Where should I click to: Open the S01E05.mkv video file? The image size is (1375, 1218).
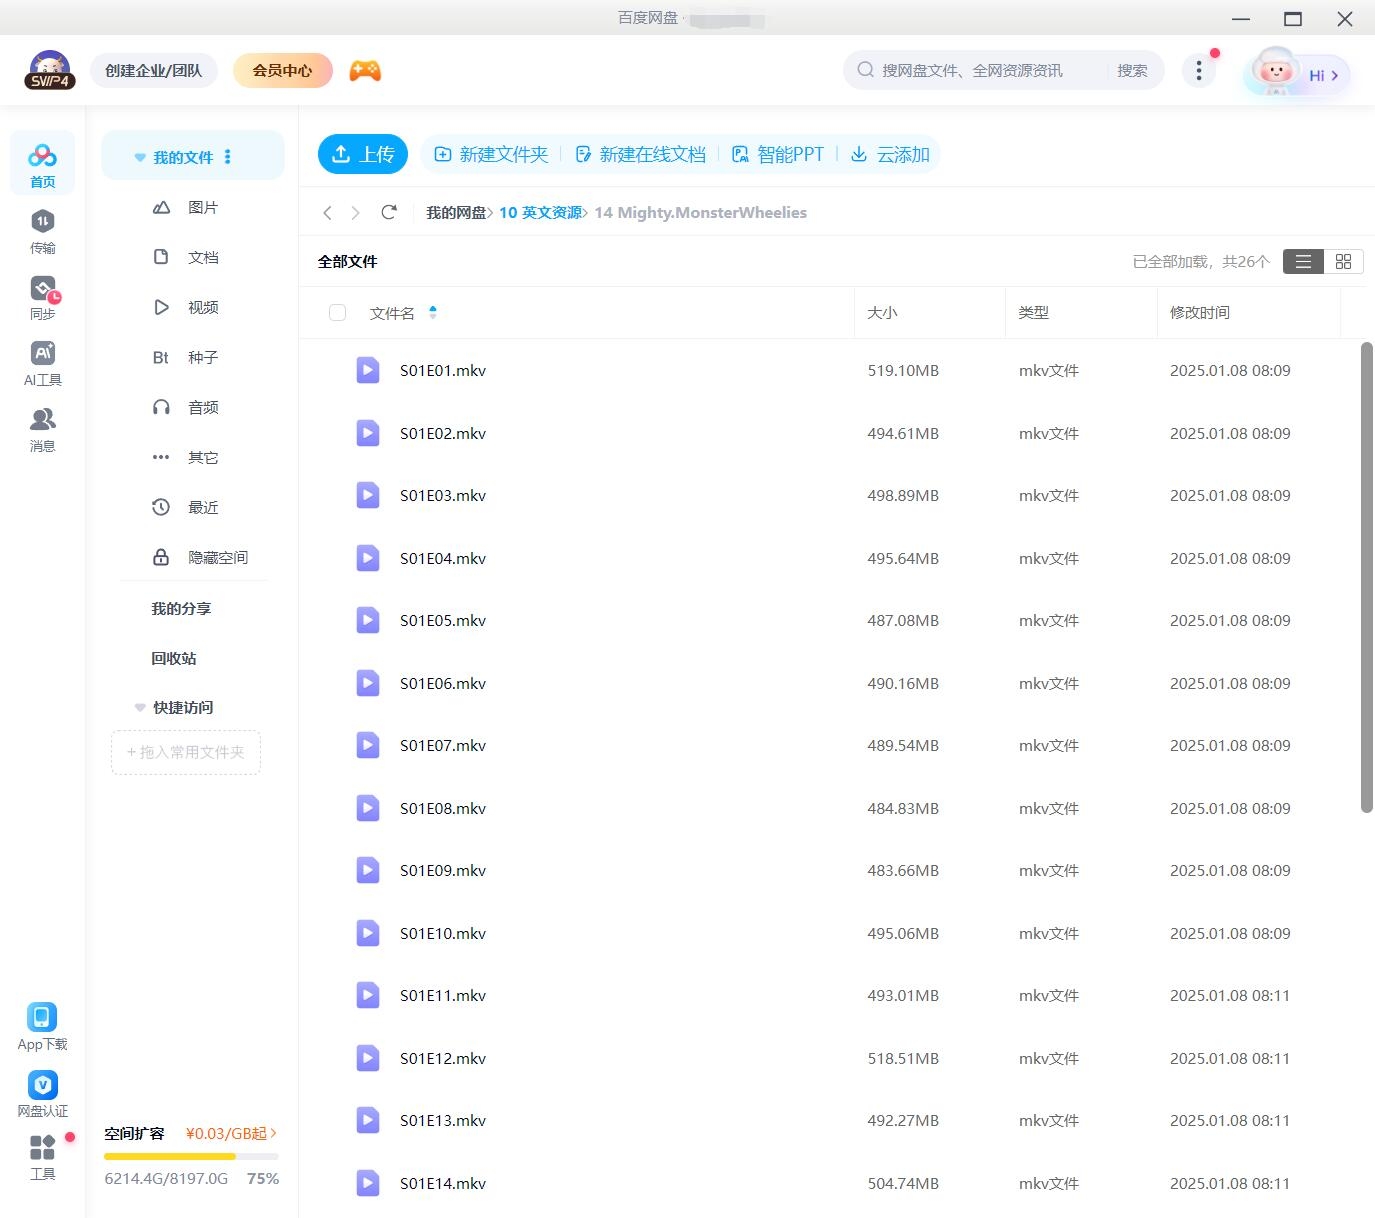pyautogui.click(x=442, y=620)
